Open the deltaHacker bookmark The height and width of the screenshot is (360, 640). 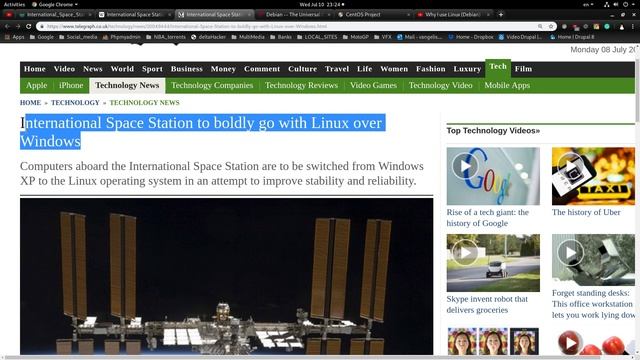click(208, 37)
